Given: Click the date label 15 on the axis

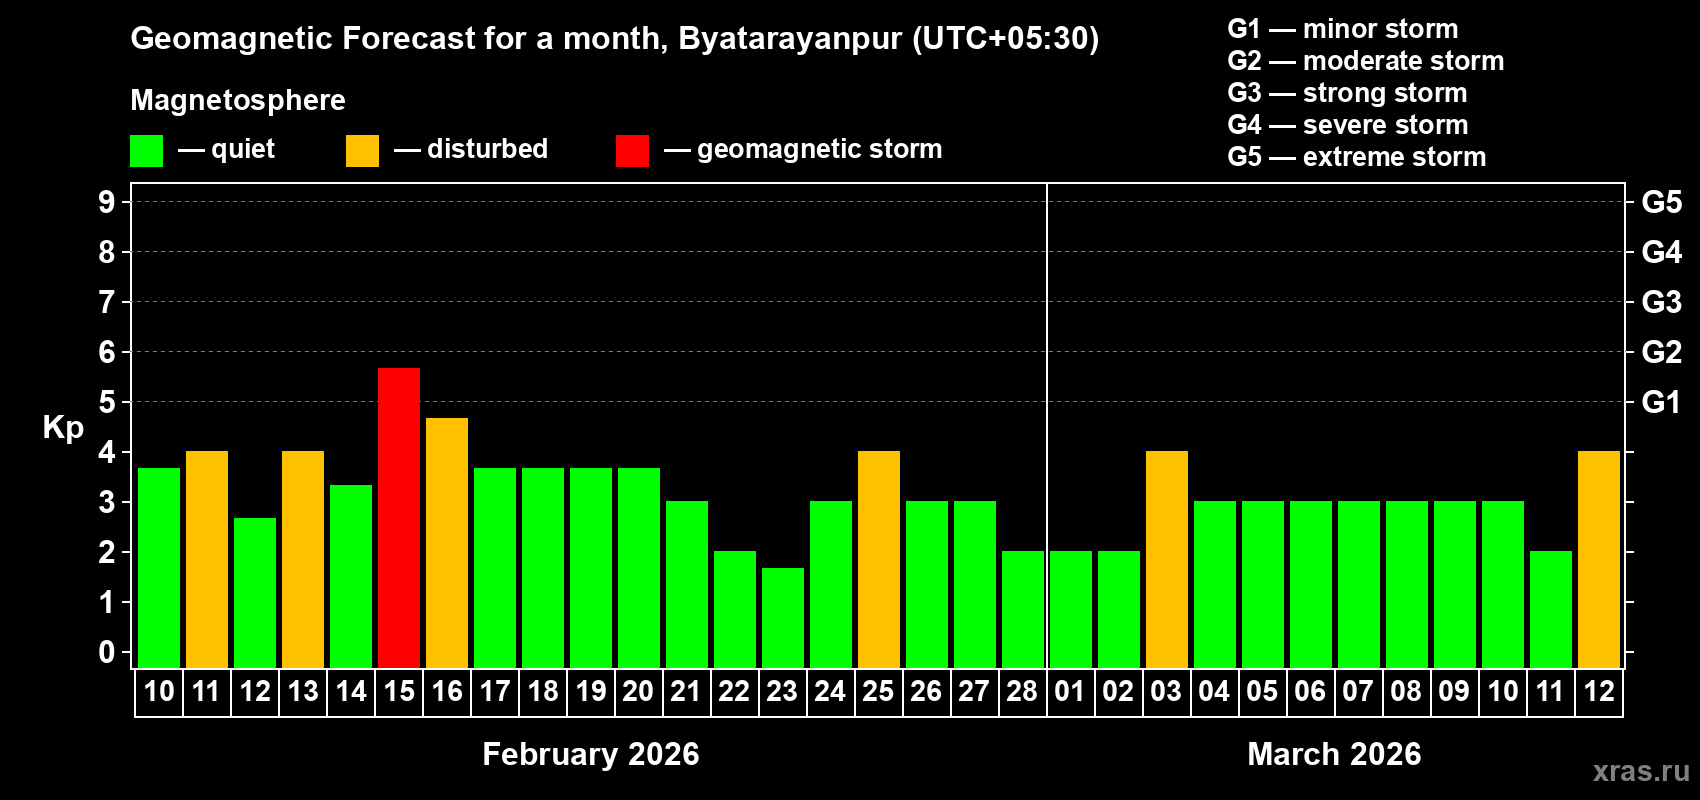Looking at the screenshot, I should coord(399,692).
